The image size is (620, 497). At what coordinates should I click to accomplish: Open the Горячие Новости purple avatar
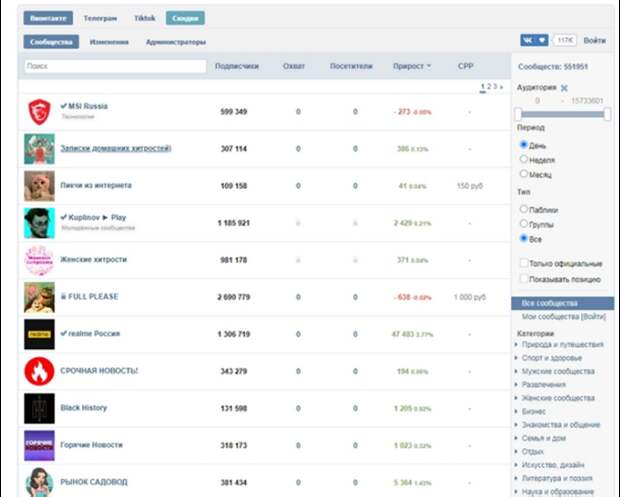click(39, 446)
